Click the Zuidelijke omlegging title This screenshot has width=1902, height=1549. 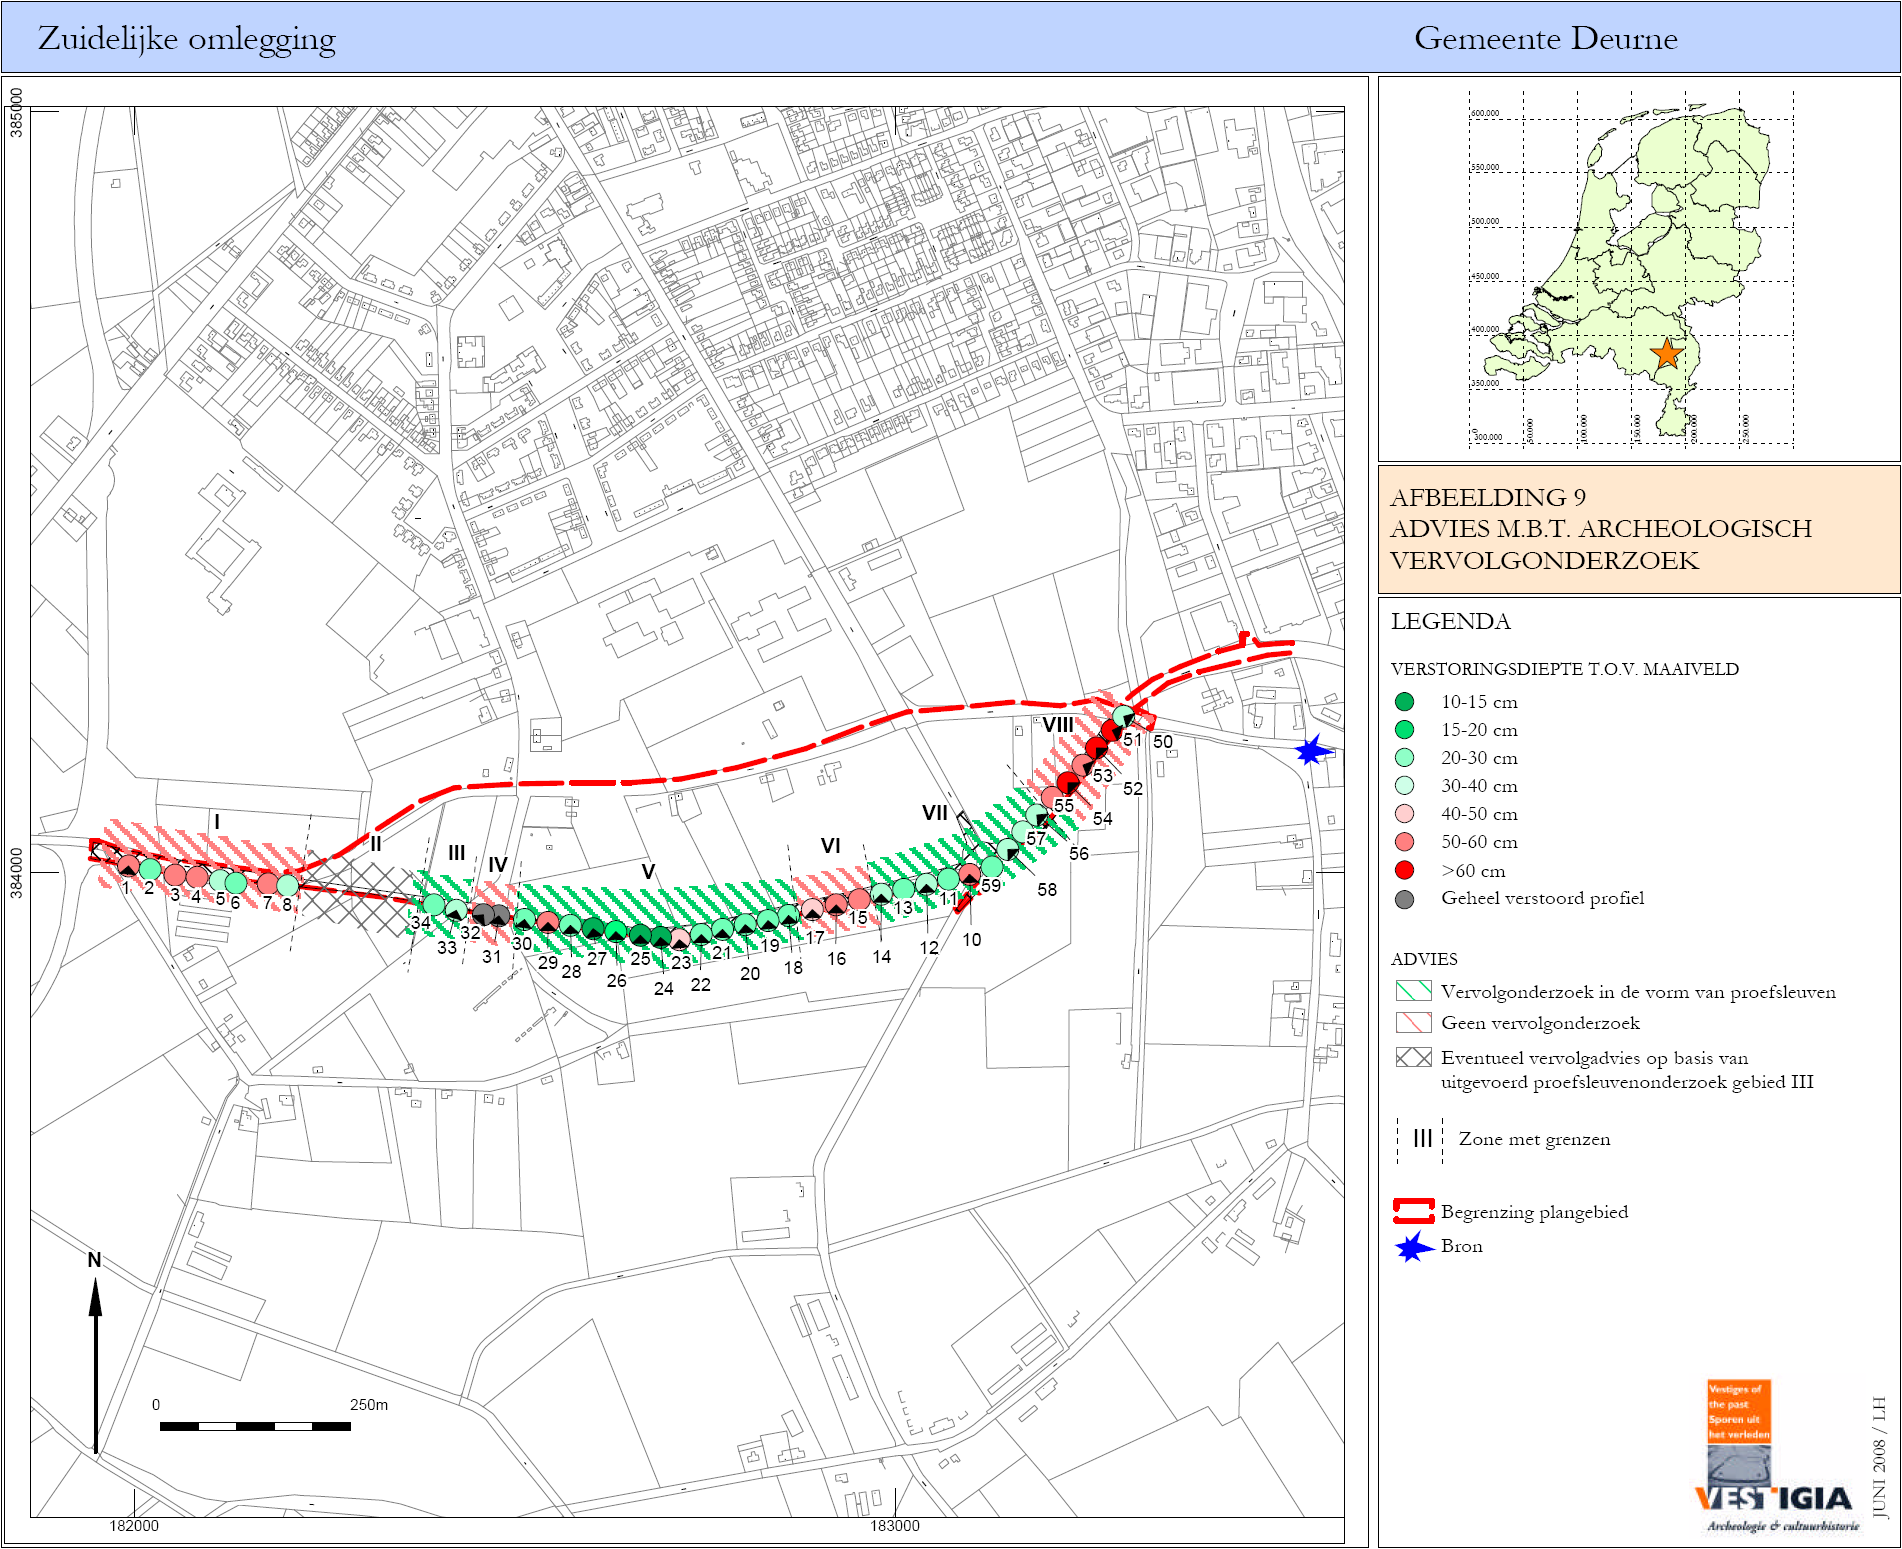187,39
